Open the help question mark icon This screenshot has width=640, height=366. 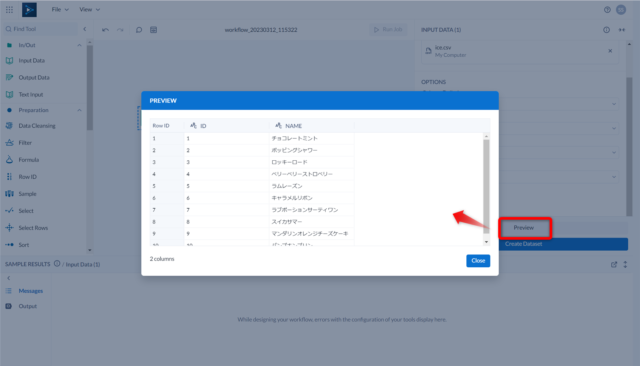coord(607,10)
